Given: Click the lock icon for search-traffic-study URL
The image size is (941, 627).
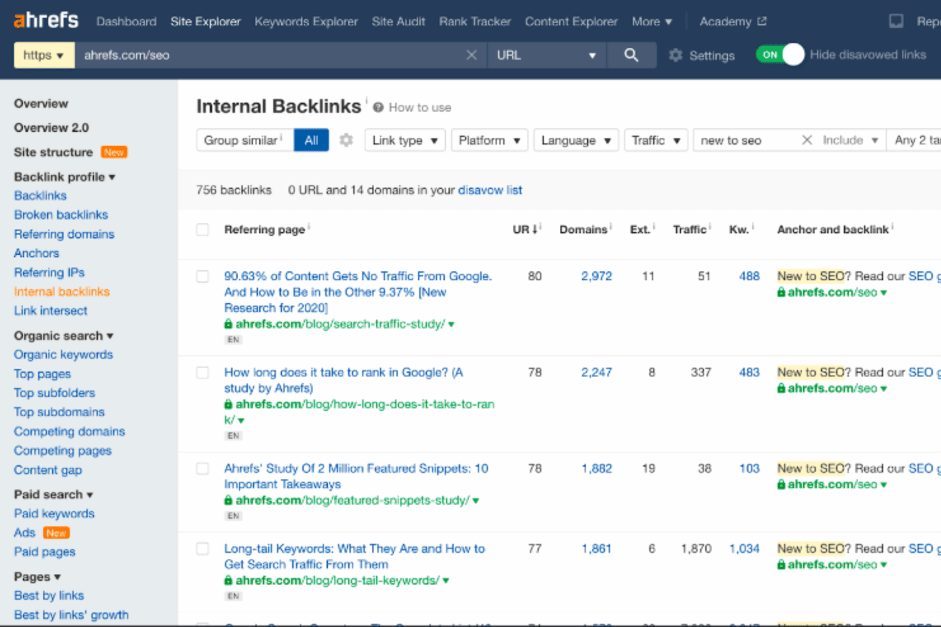Looking at the screenshot, I should point(228,324).
